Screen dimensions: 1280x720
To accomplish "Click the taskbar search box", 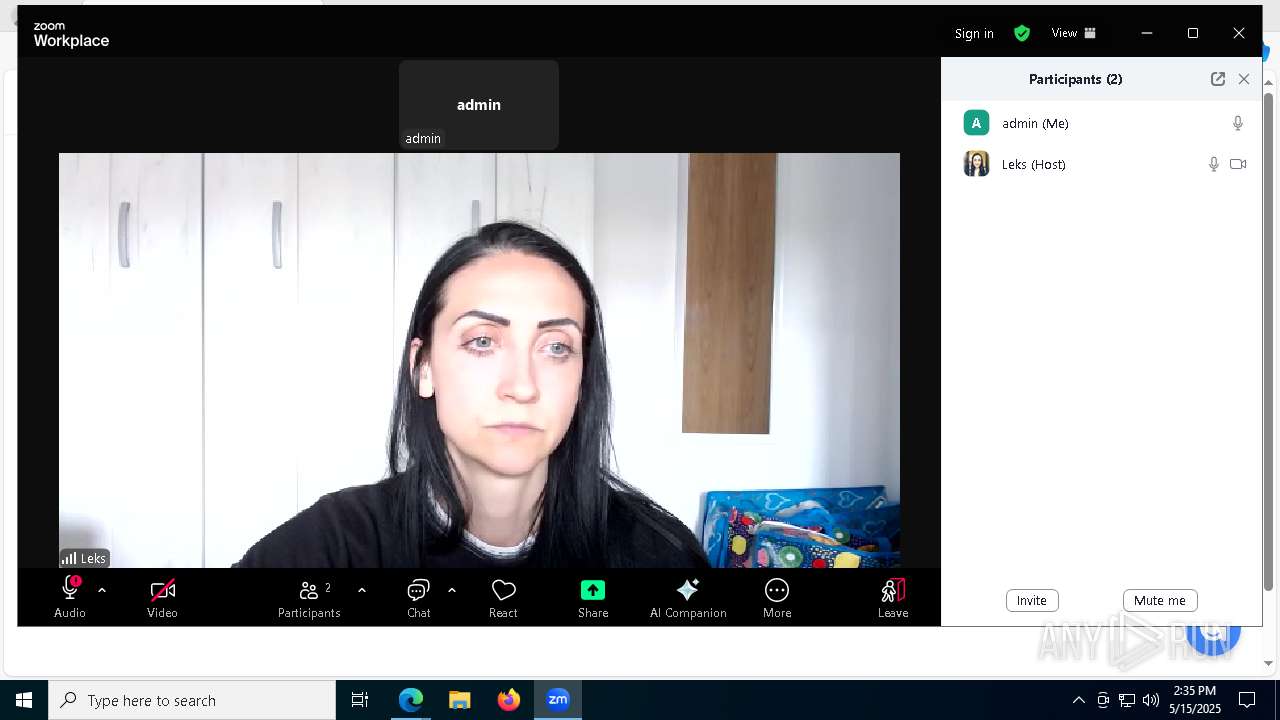I will point(192,700).
